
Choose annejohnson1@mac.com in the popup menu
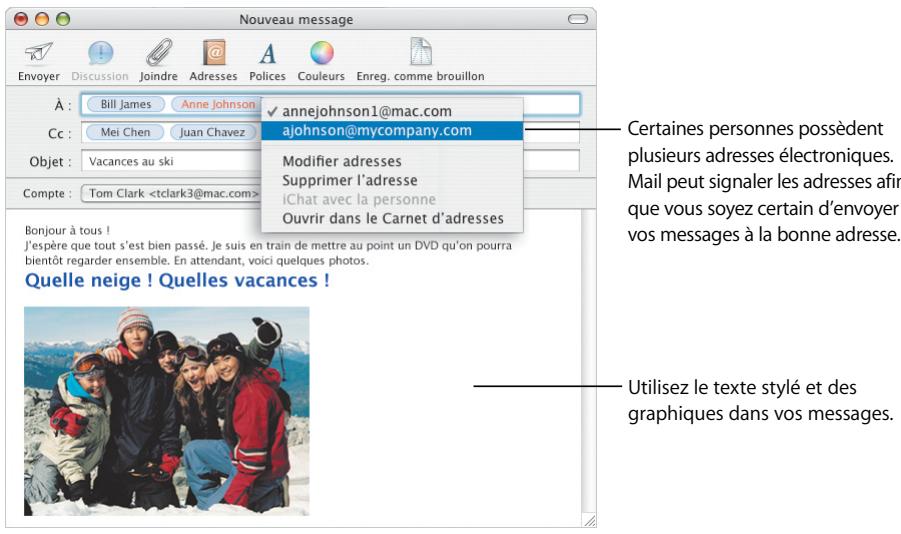[x=392, y=111]
